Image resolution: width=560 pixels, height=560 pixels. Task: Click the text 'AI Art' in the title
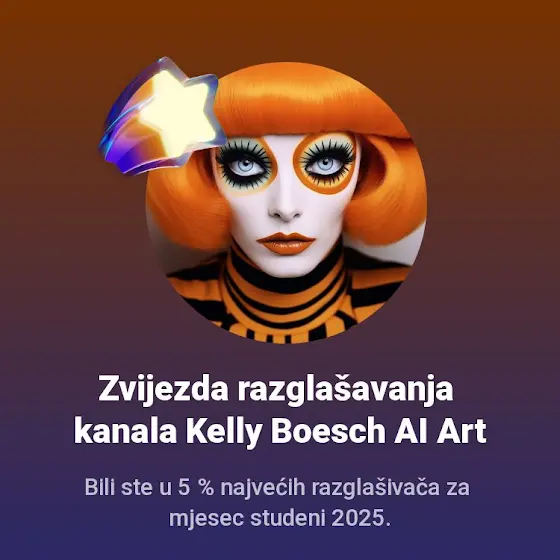(x=440, y=430)
